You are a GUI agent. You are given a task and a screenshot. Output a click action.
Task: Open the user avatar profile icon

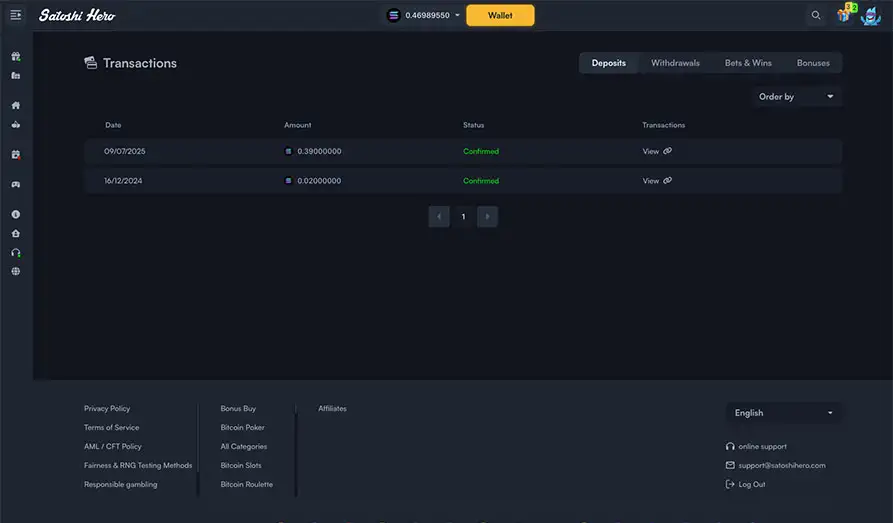point(871,16)
